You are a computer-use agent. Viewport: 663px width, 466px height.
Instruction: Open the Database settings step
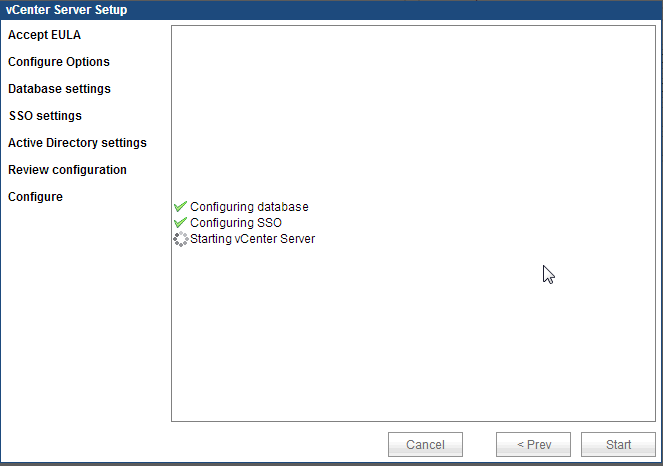coord(59,89)
